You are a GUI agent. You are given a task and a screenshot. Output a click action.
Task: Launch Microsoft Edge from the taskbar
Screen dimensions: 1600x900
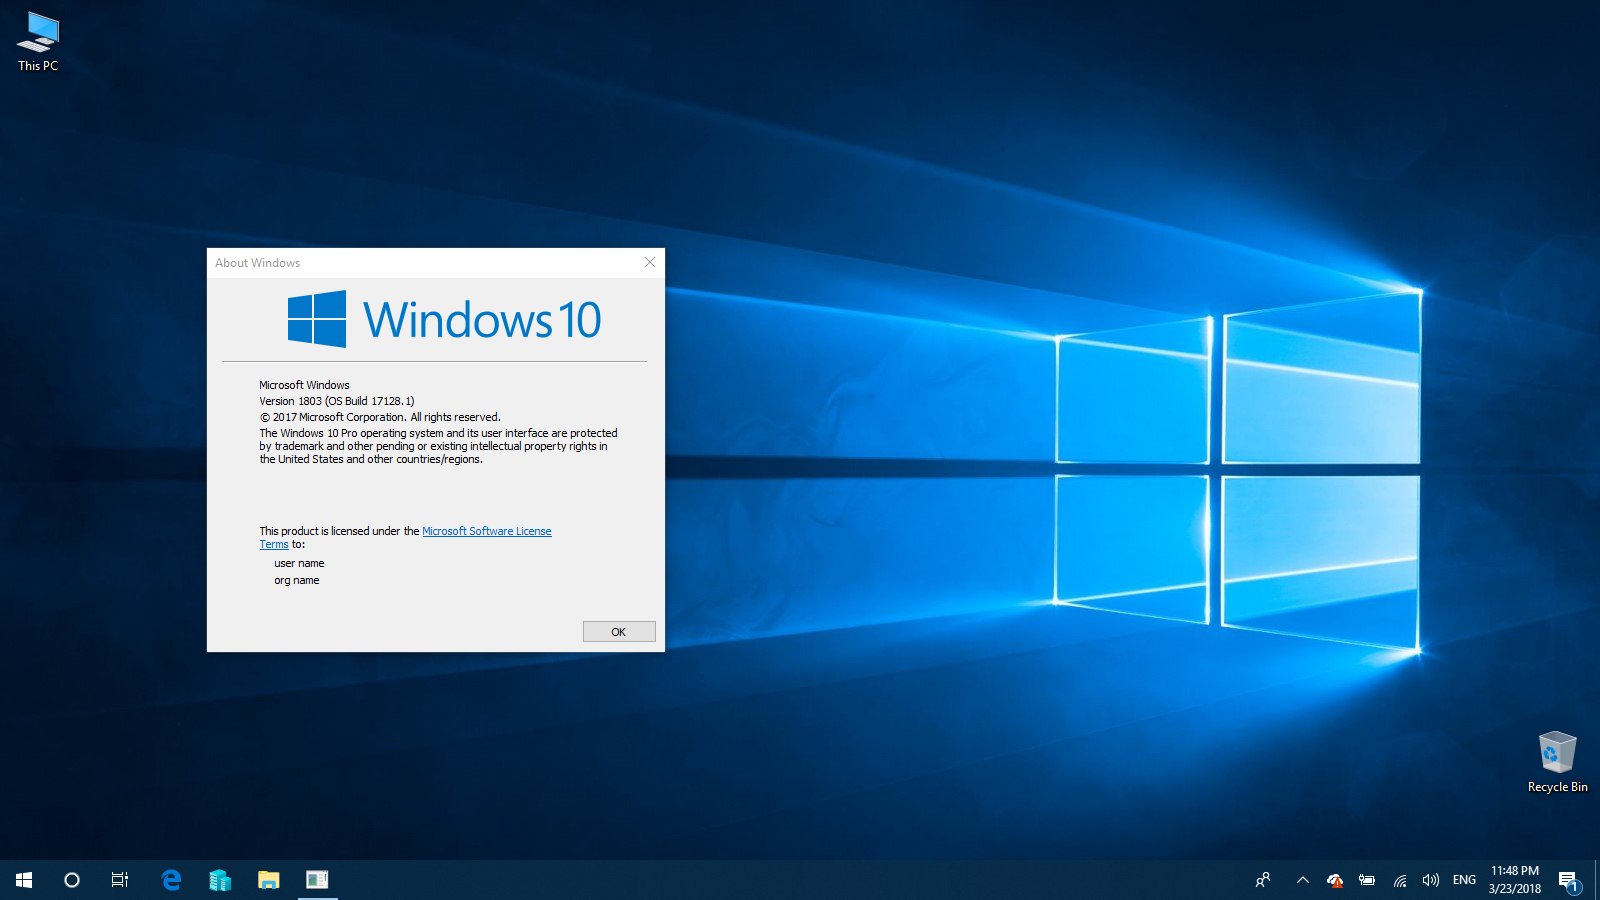tap(171, 880)
